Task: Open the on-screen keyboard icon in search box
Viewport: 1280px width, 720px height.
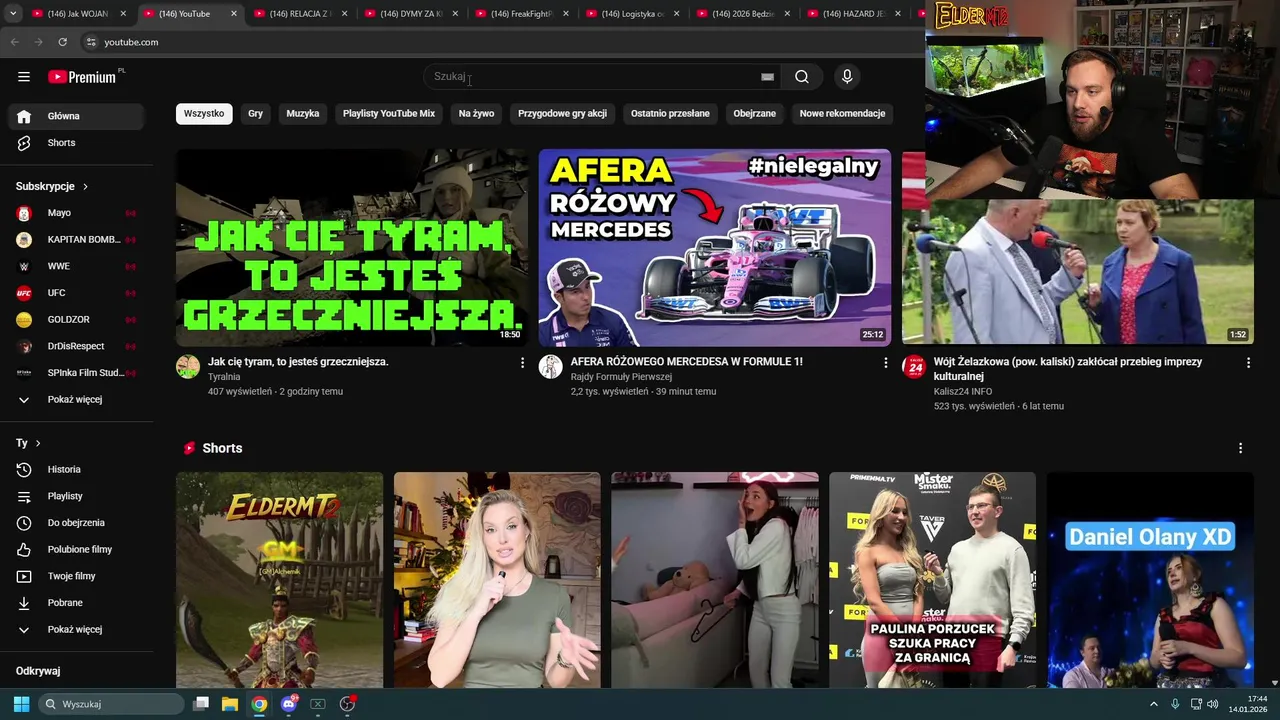Action: [x=767, y=77]
